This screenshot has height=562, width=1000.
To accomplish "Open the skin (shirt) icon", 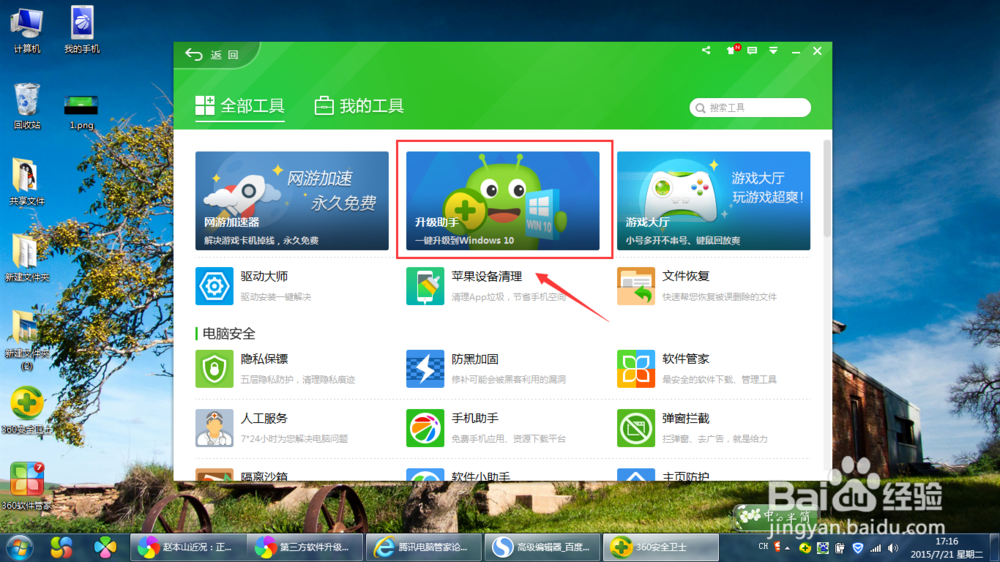I will point(732,50).
